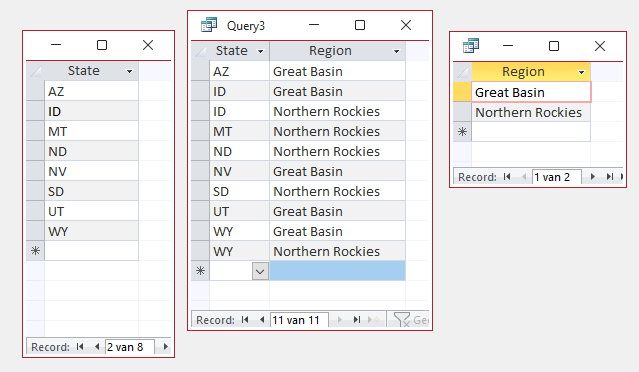Select the SD cell in State window

tap(91, 191)
